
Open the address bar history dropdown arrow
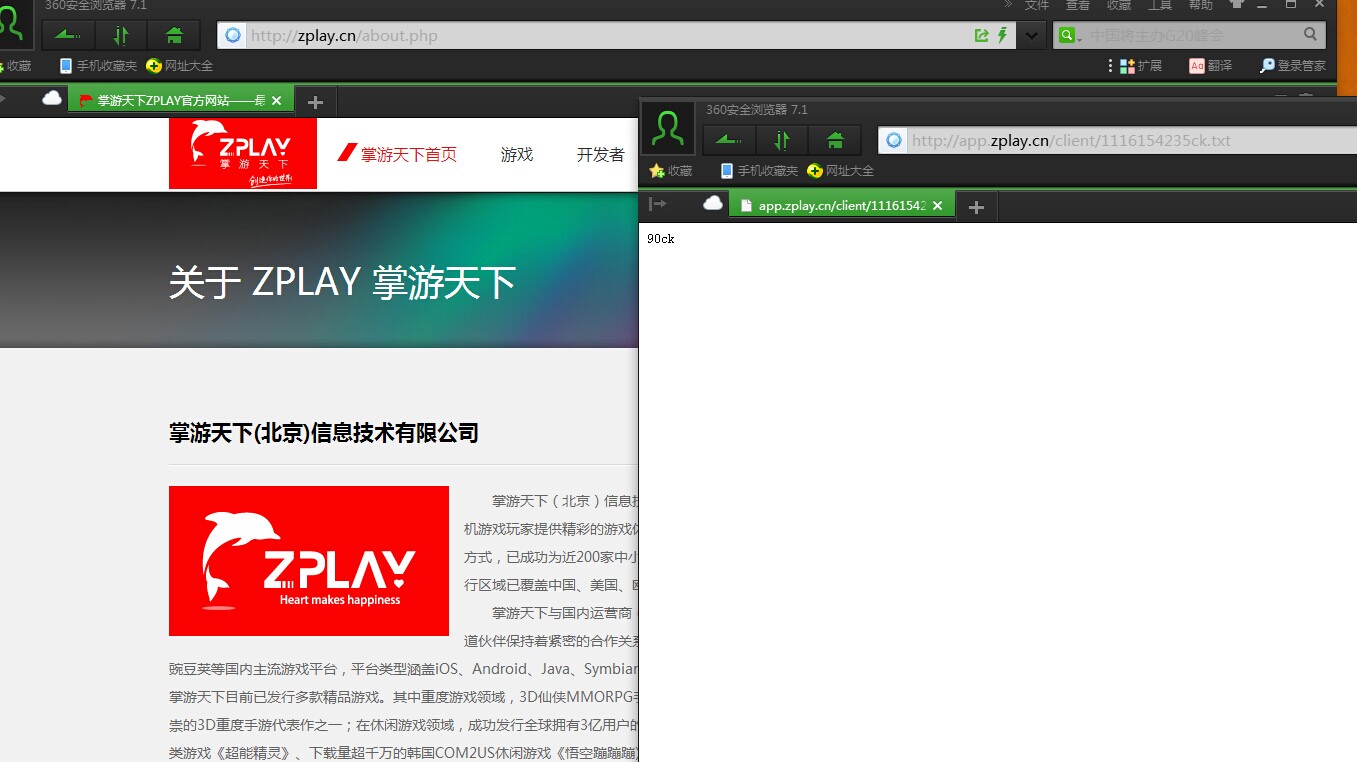1032,36
